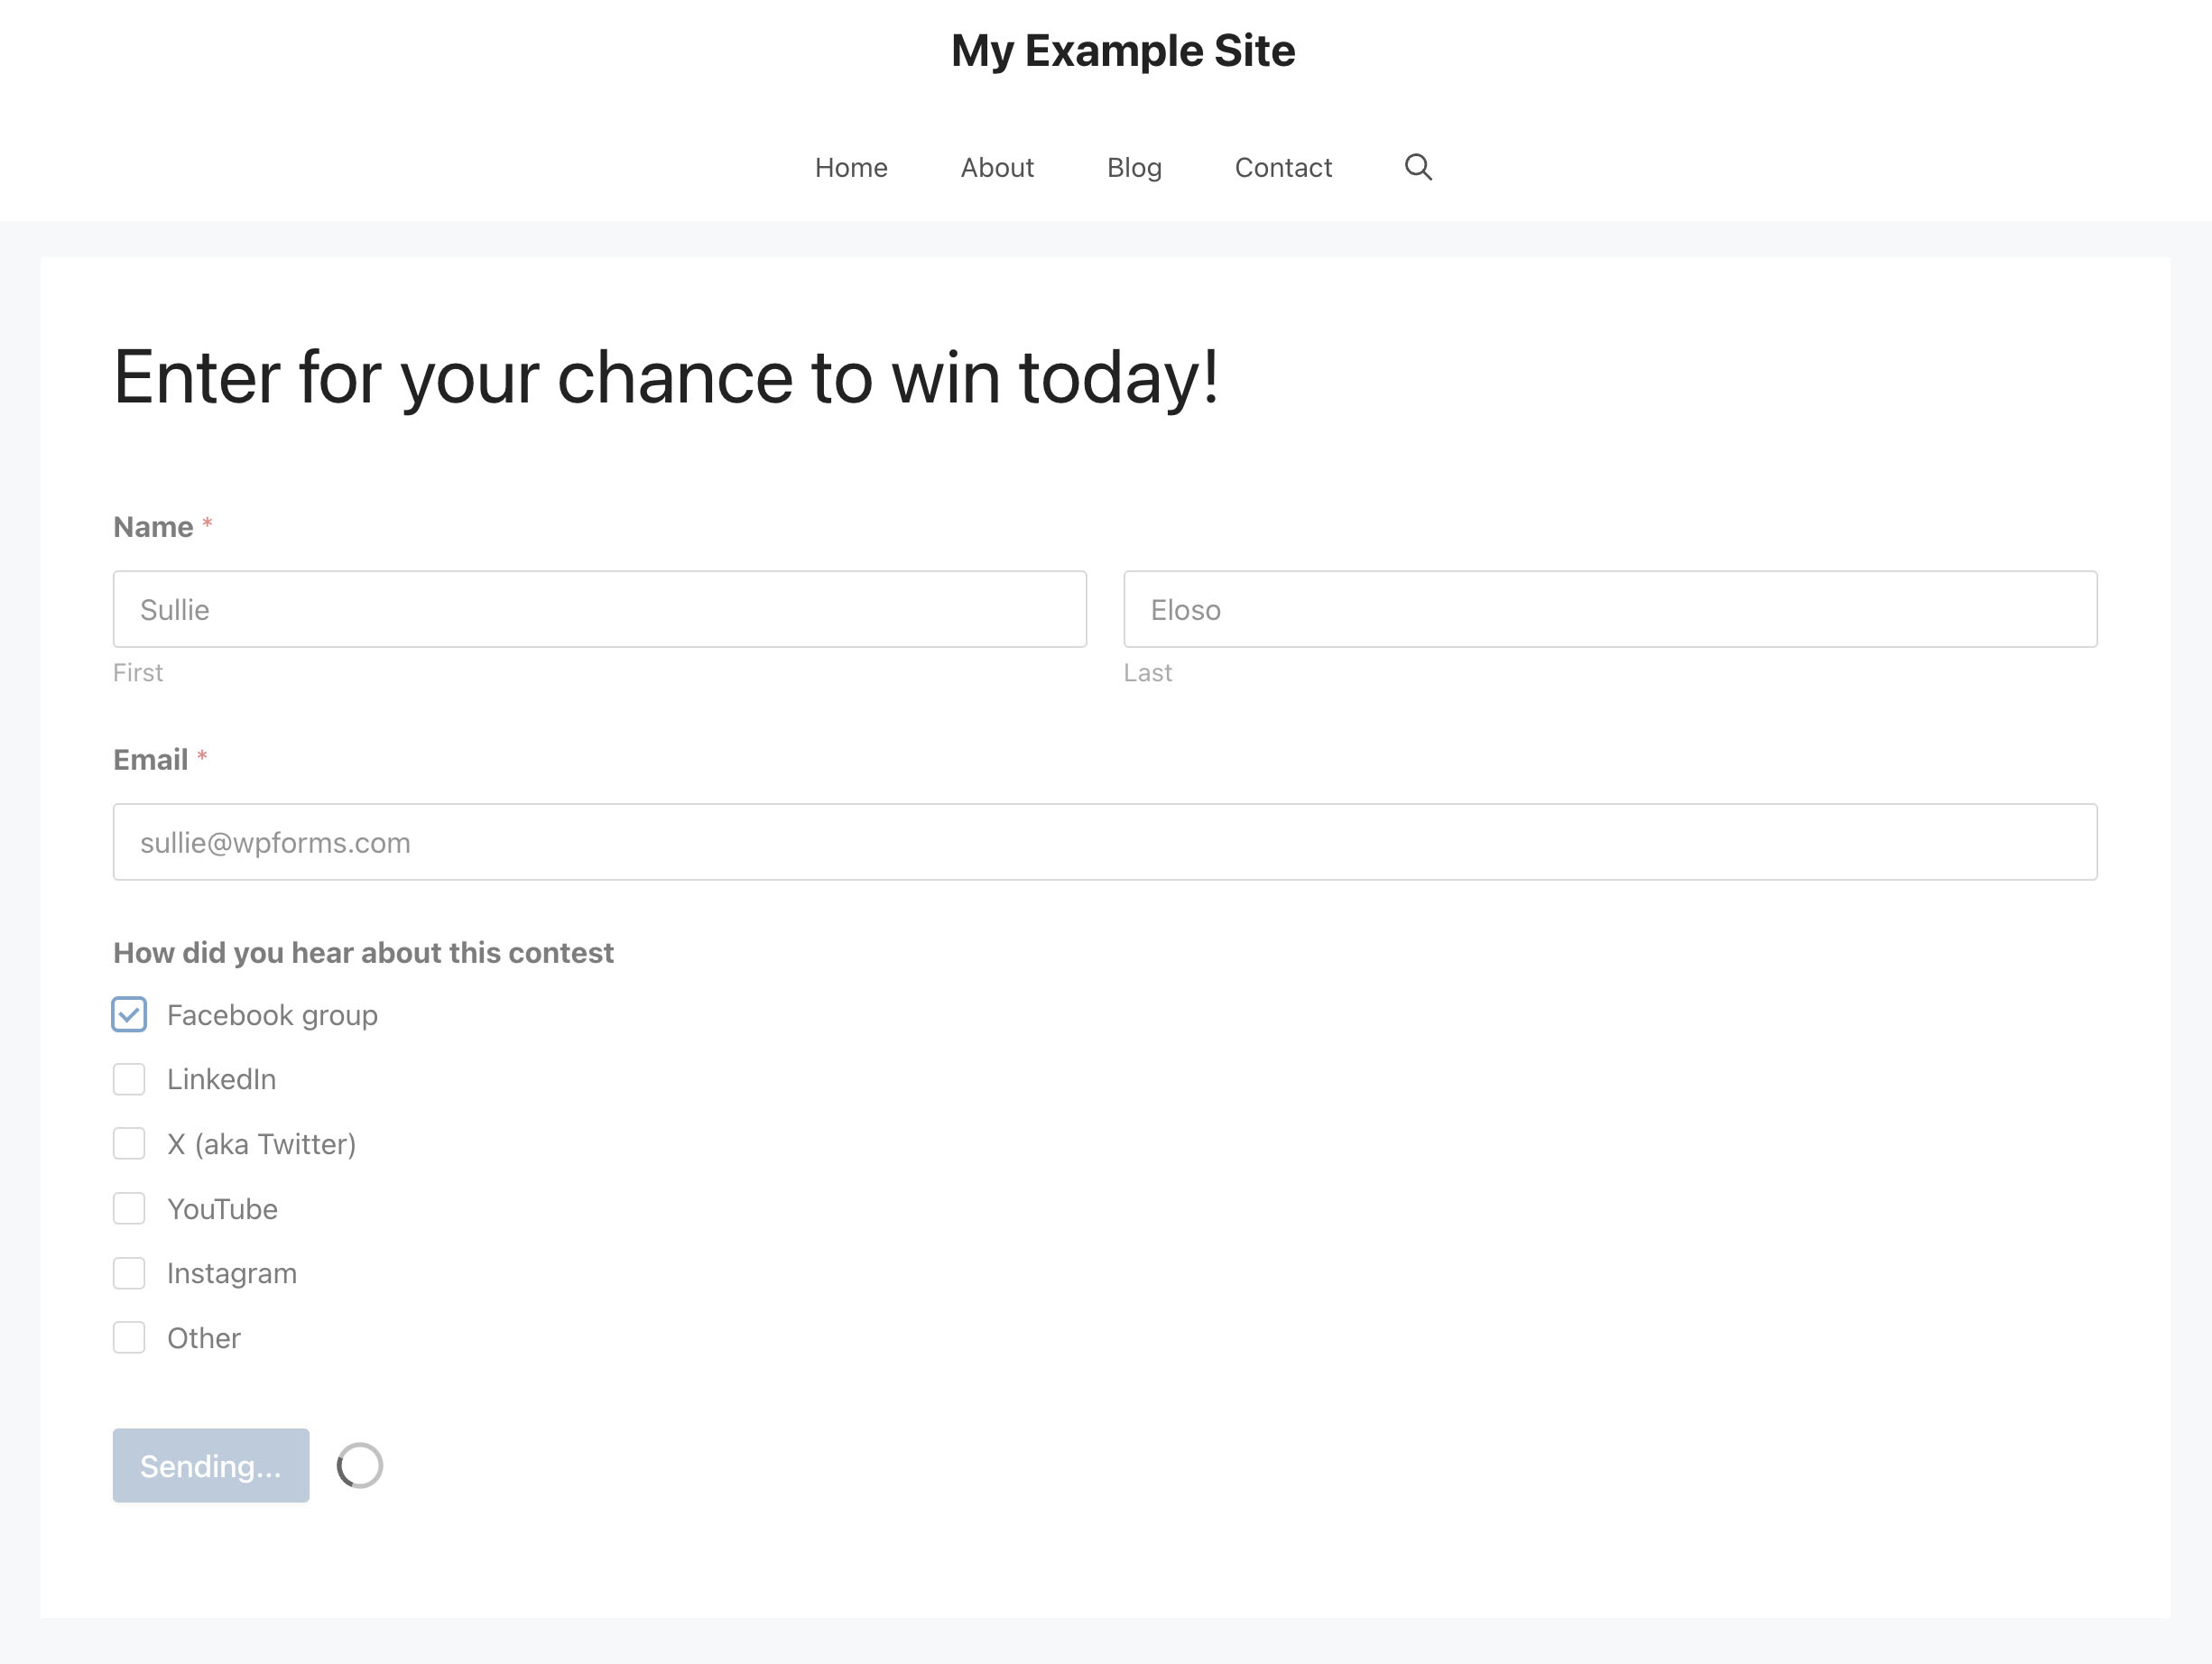Navigate to the Blog menu item
This screenshot has width=2212, height=1664.
point(1134,167)
